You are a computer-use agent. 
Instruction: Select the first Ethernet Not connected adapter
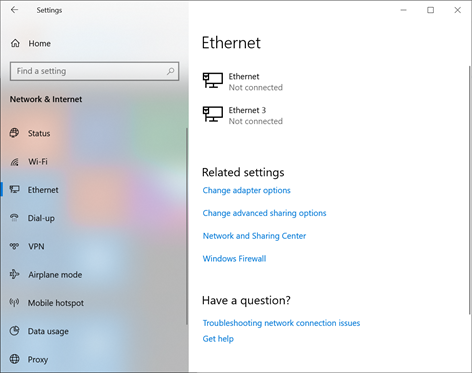tap(243, 82)
